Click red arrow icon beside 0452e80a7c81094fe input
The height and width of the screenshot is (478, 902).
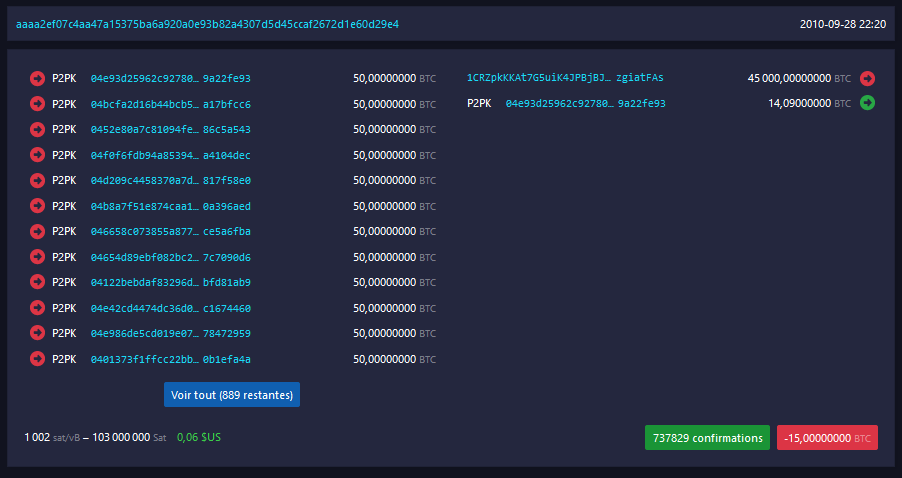37,129
